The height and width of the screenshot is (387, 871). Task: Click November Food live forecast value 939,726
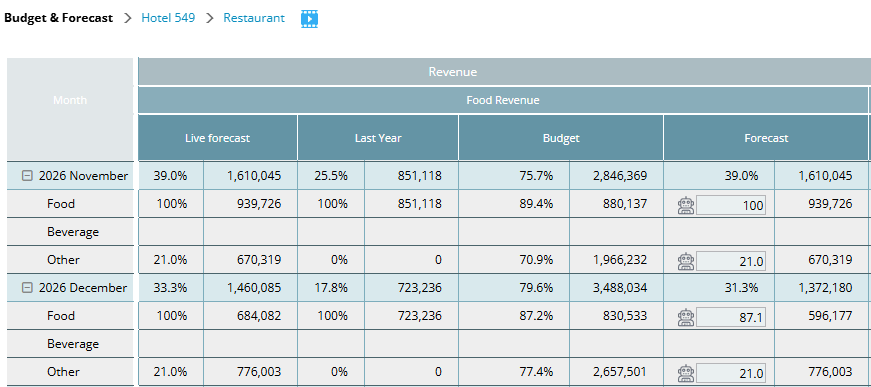pos(259,204)
